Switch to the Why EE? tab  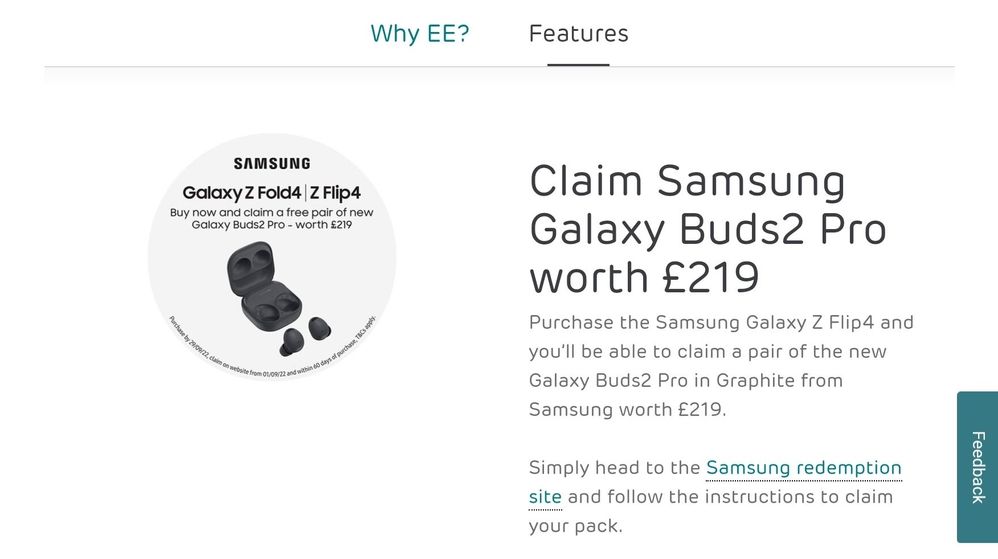(x=419, y=34)
